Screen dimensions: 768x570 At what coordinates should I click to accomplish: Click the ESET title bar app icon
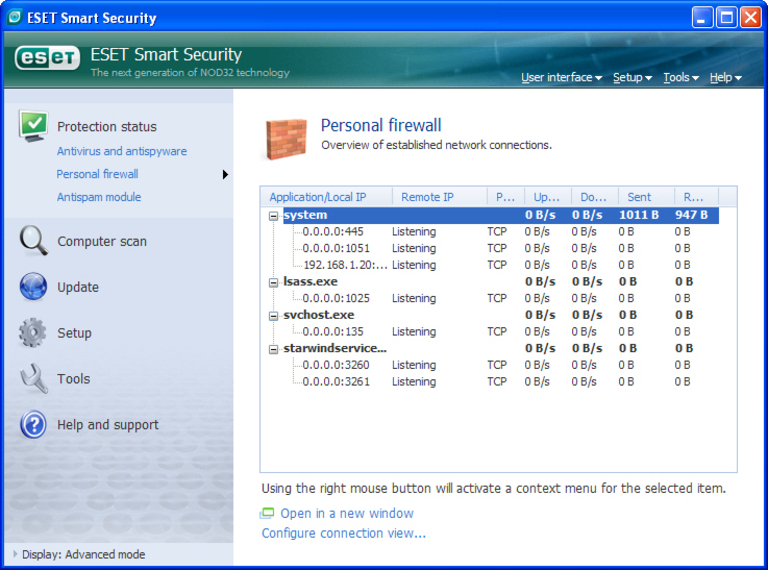tap(15, 17)
